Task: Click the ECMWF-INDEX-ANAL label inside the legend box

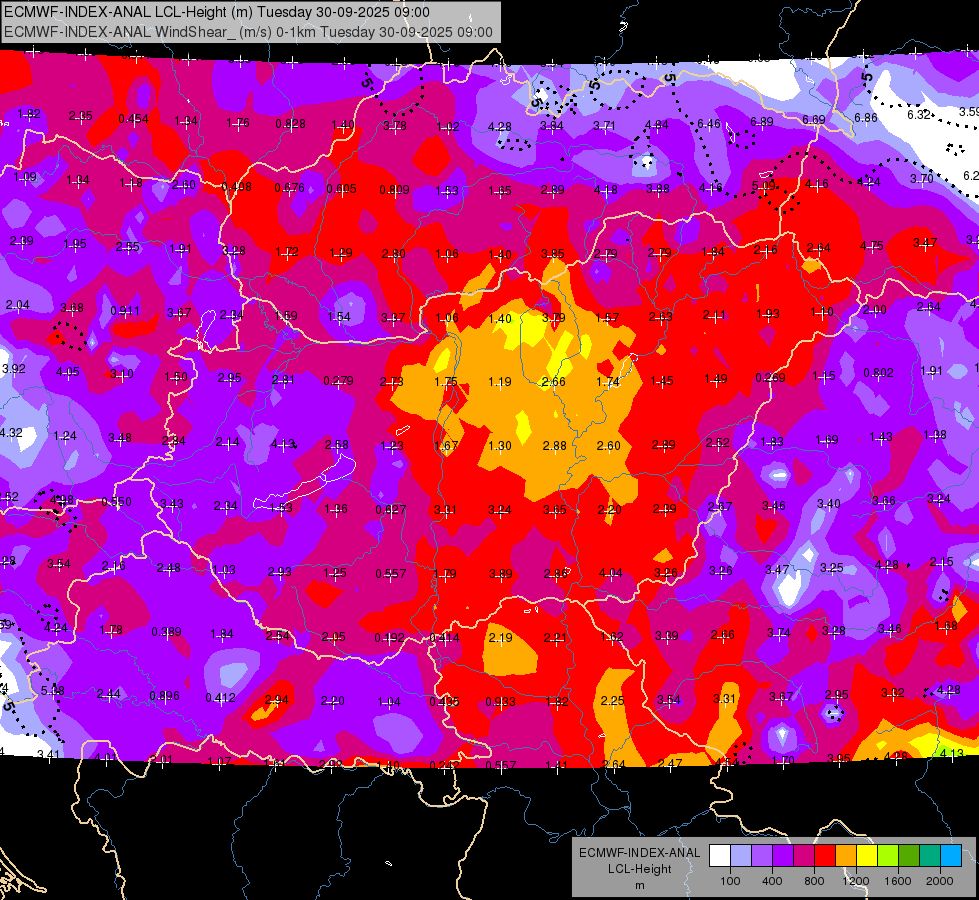Action: (x=639, y=853)
